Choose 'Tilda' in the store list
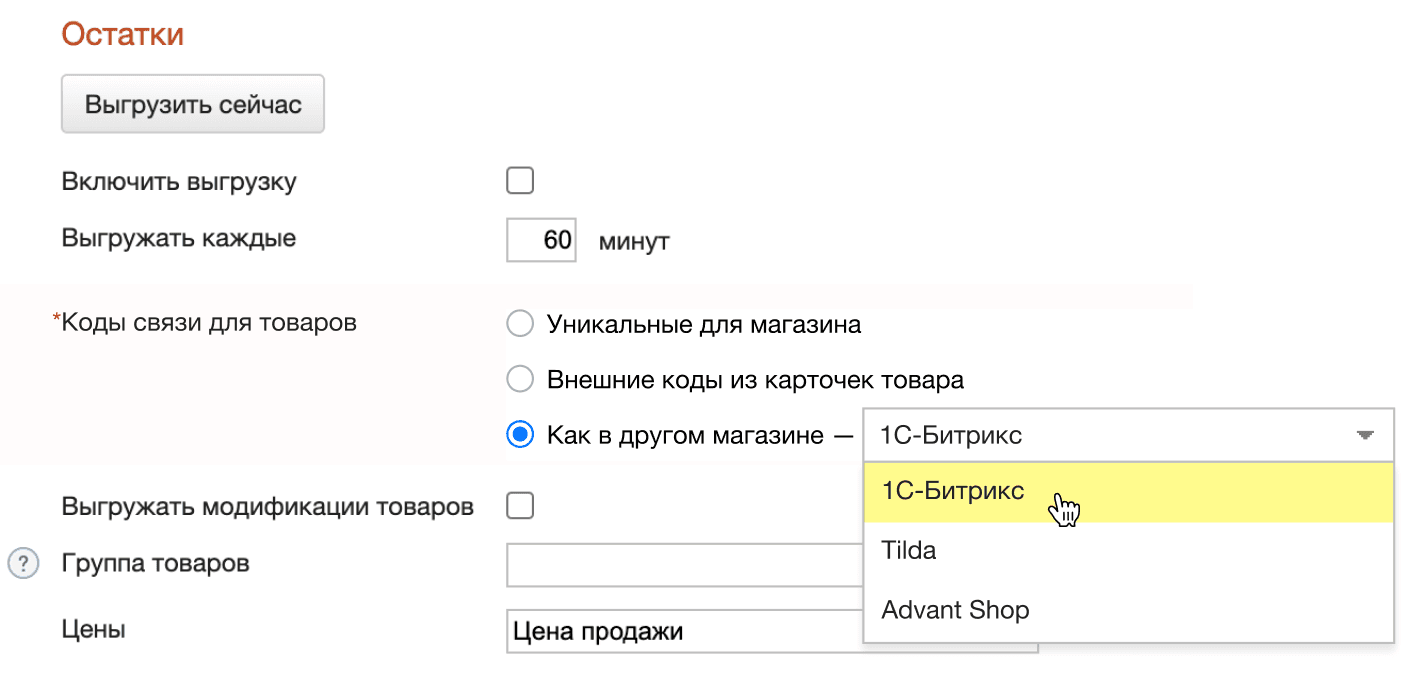The image size is (1407, 683). [x=908, y=550]
